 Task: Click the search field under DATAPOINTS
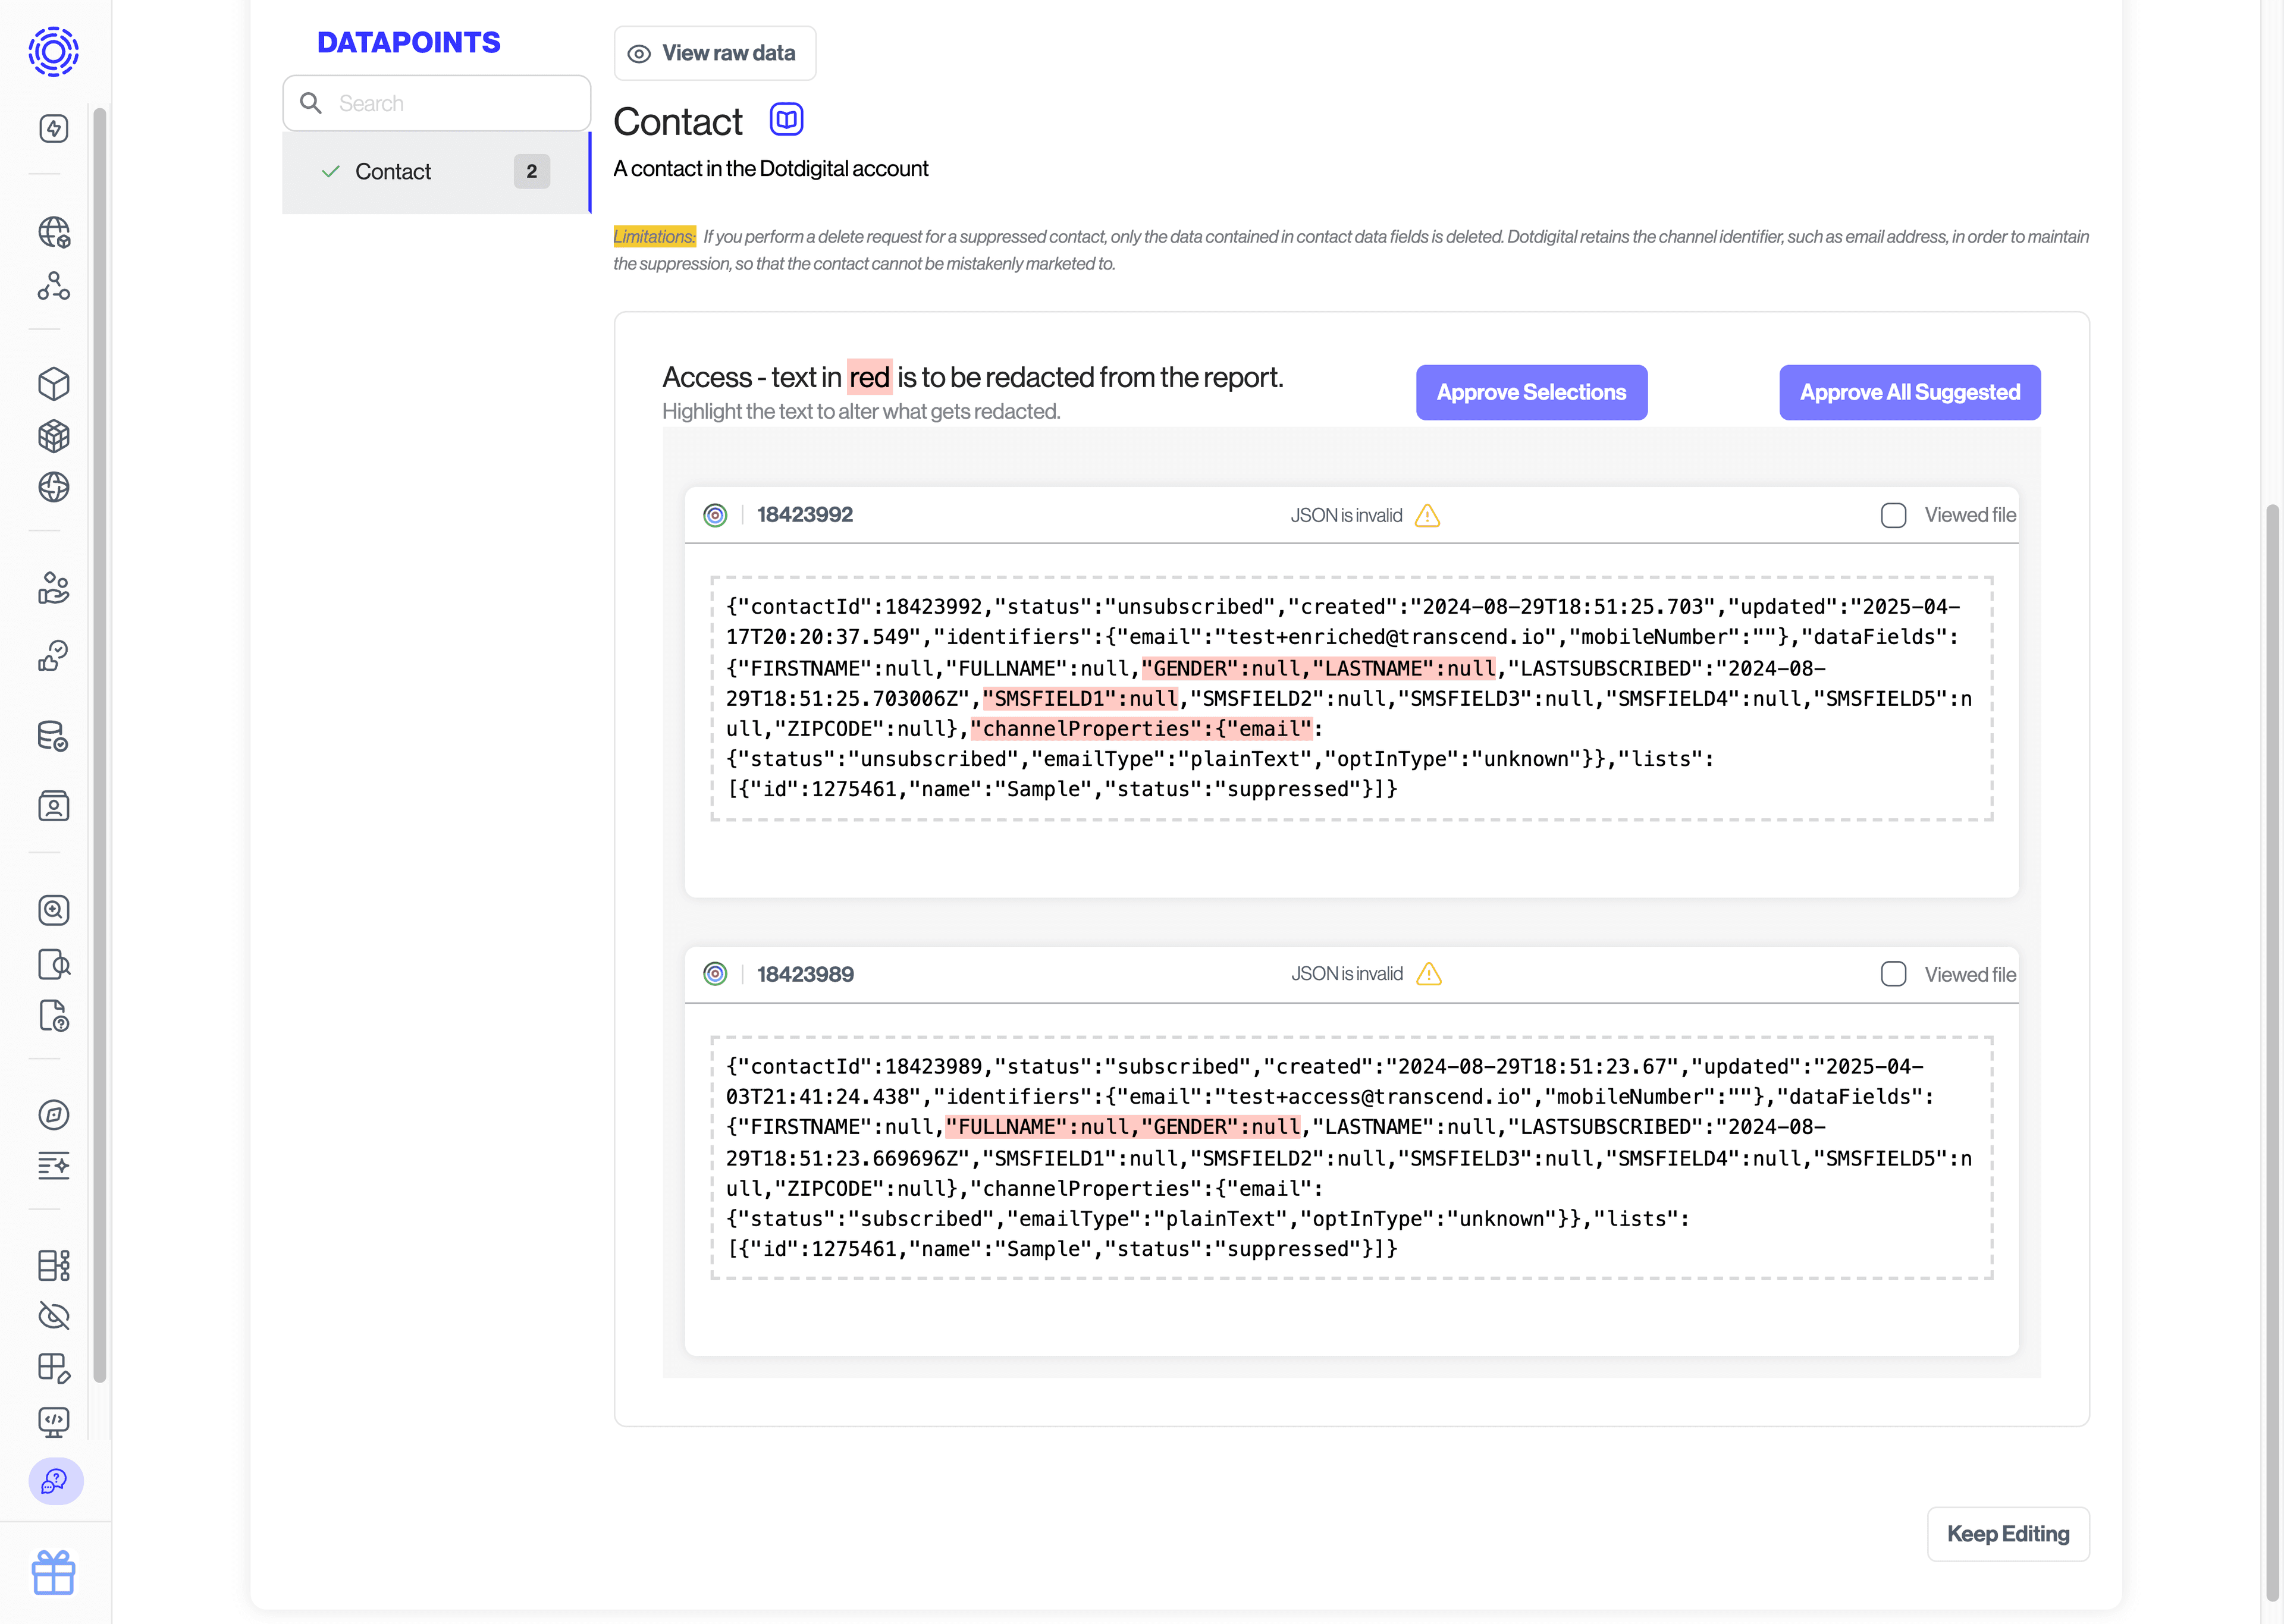436,103
